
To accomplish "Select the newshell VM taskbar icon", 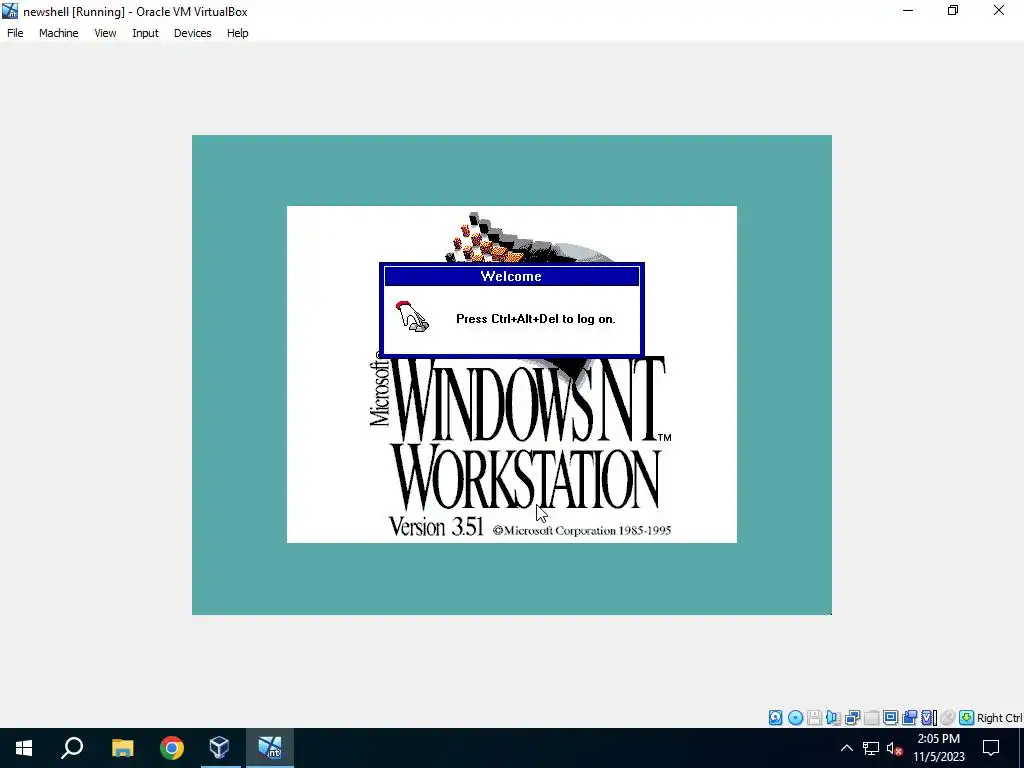I will coord(270,748).
